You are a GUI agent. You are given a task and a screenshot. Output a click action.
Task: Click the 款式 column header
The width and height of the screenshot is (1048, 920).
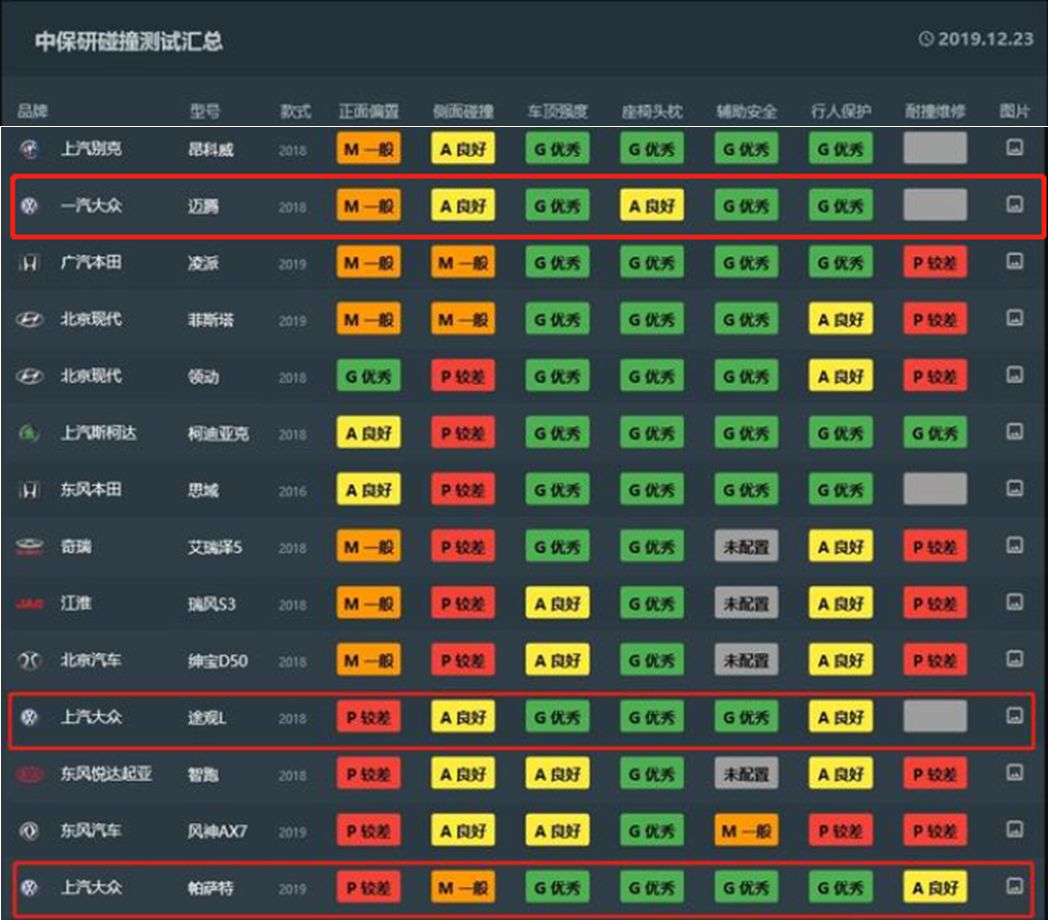point(295,110)
